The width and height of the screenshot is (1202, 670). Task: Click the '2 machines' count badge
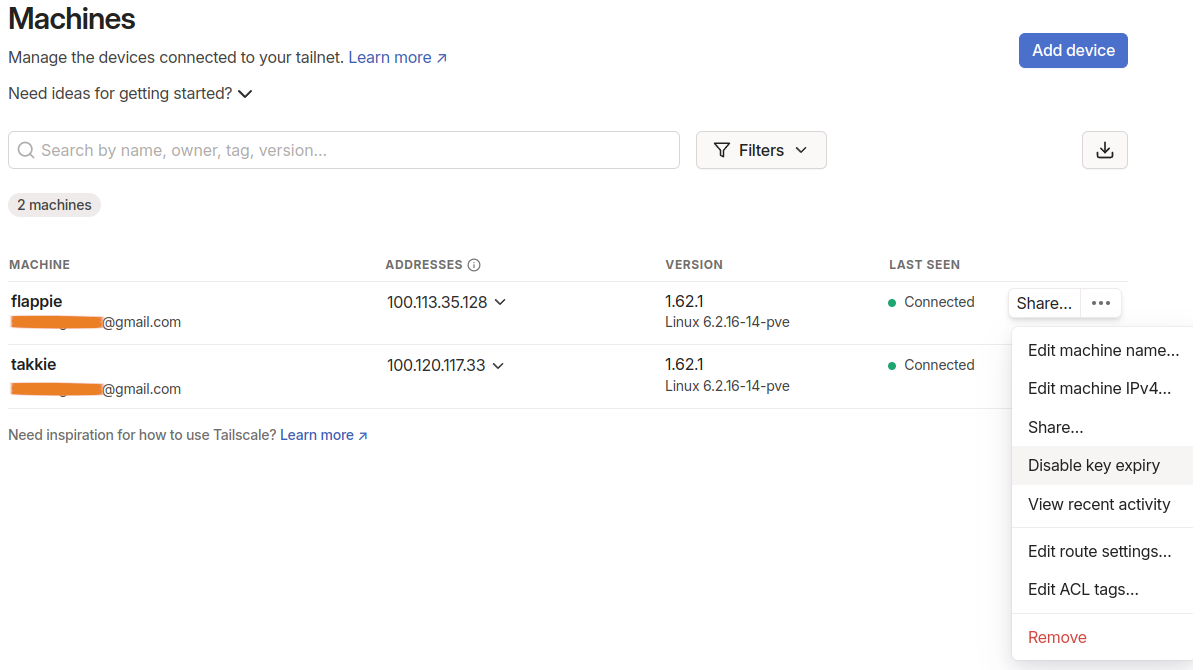[54, 205]
